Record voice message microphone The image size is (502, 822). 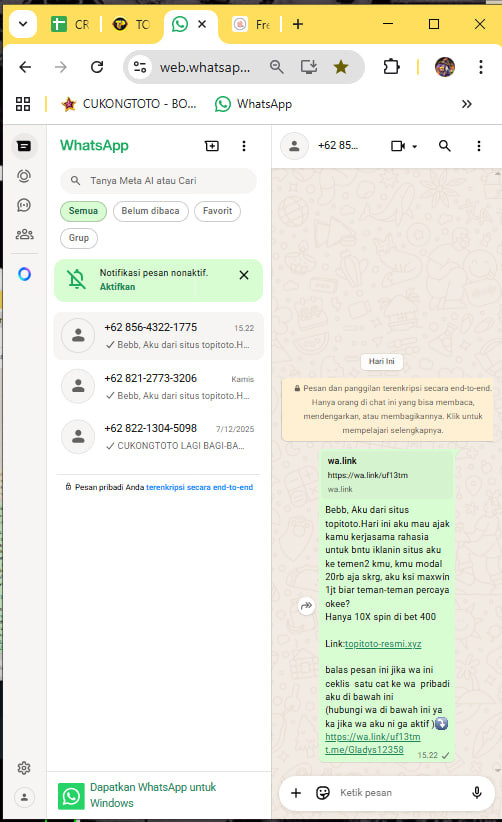coord(476,793)
